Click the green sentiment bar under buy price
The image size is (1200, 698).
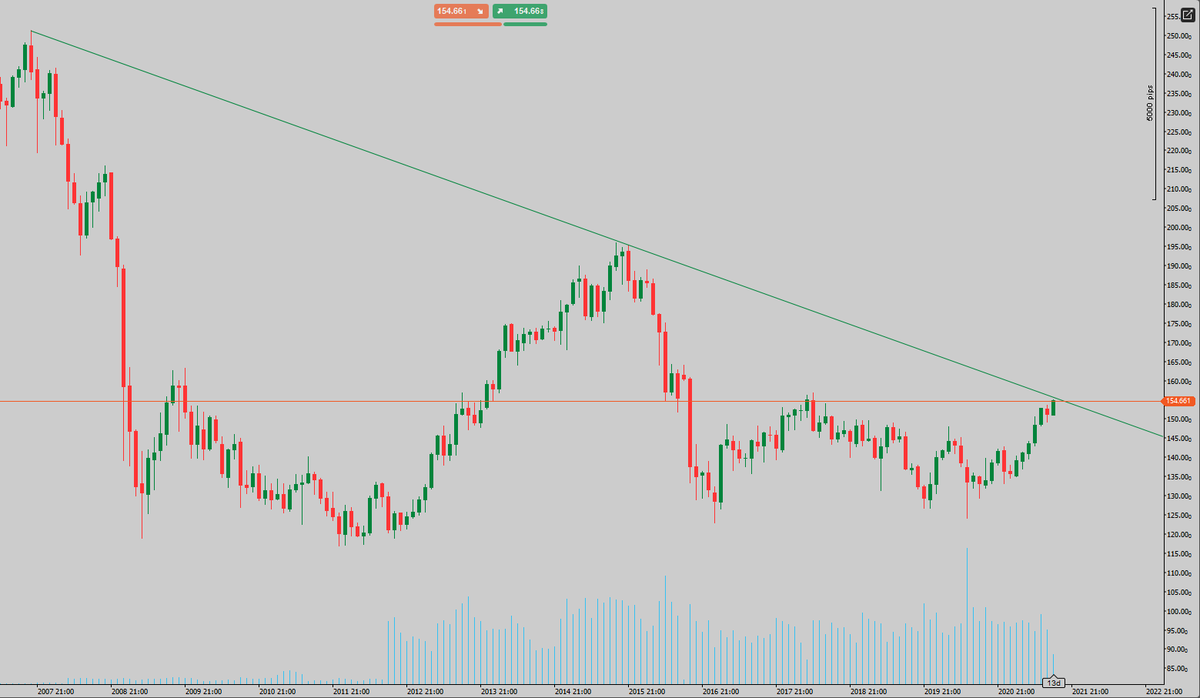tap(525, 23)
